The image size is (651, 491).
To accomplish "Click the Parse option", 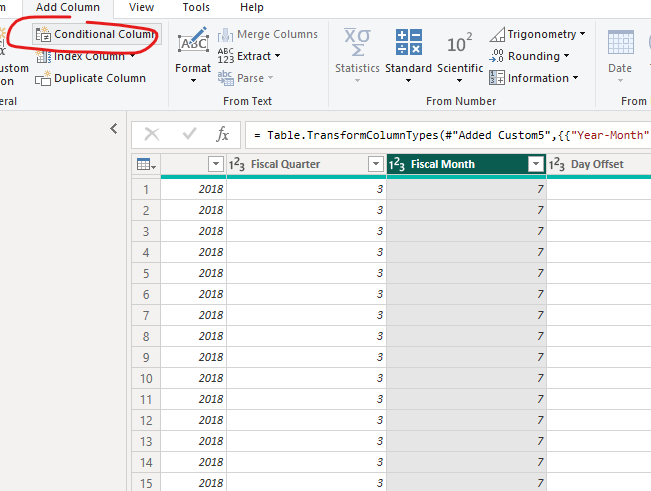I will coord(245,78).
